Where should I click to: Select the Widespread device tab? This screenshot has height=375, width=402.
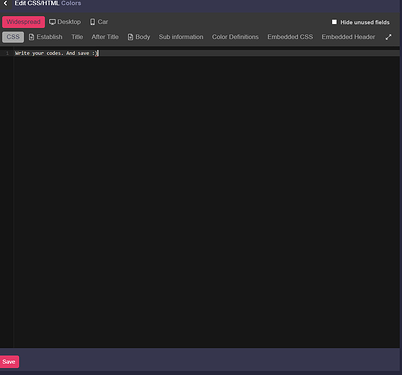click(23, 22)
